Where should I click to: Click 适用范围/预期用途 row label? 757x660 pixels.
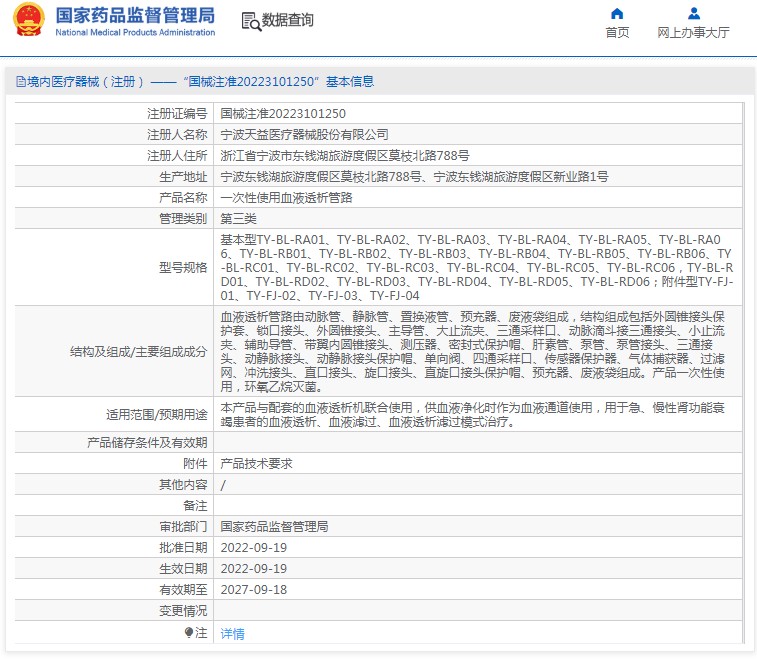(156, 415)
